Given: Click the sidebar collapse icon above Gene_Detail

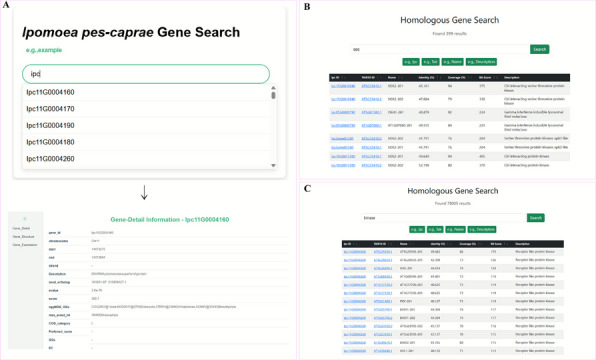Looking at the screenshot, I should [x=25, y=219].
